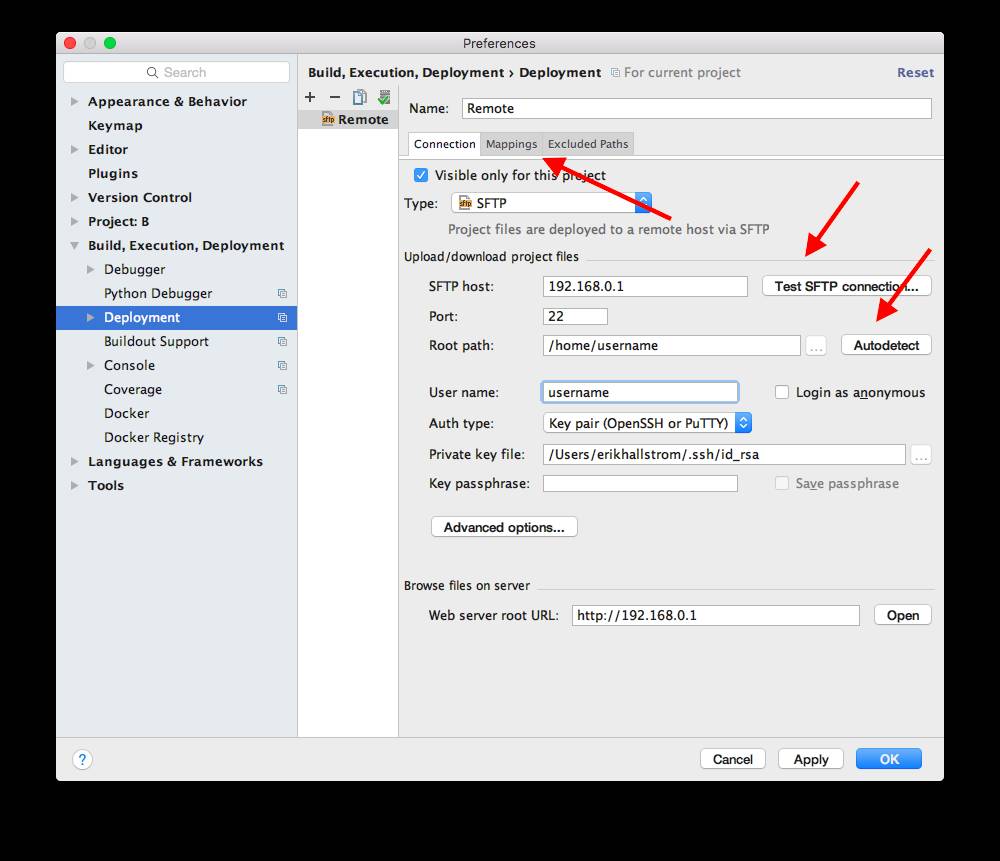Image resolution: width=1000 pixels, height=861 pixels.
Task: Click the Autodetect root path button
Action: coord(886,345)
